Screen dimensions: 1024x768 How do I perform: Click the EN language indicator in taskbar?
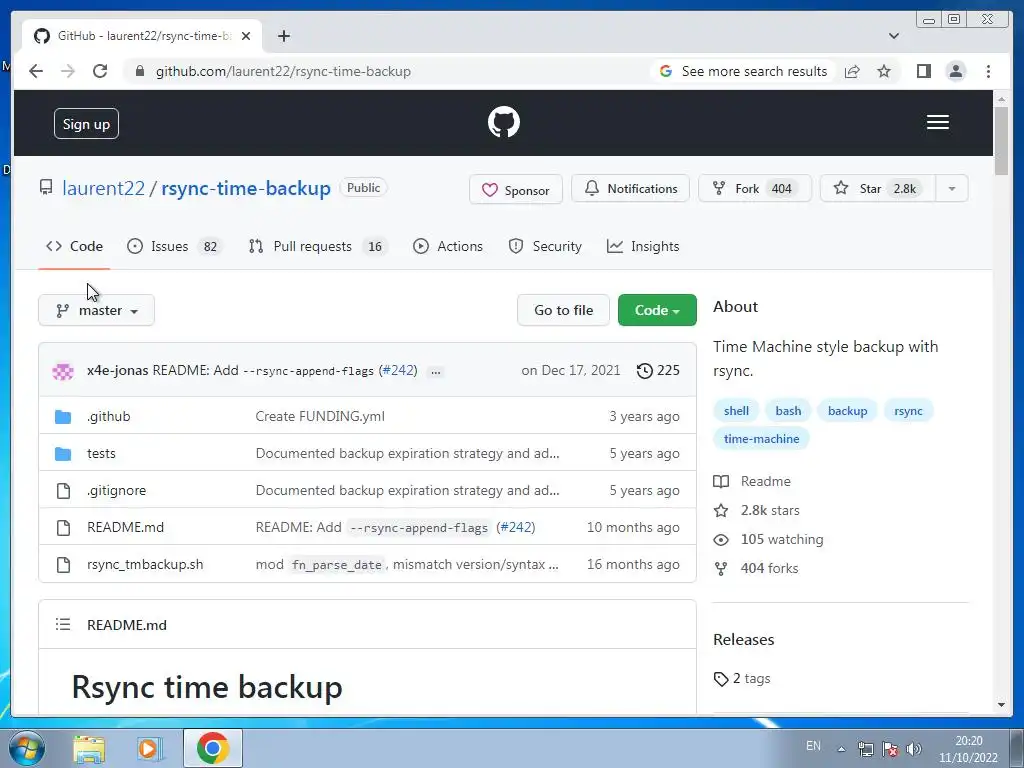813,746
